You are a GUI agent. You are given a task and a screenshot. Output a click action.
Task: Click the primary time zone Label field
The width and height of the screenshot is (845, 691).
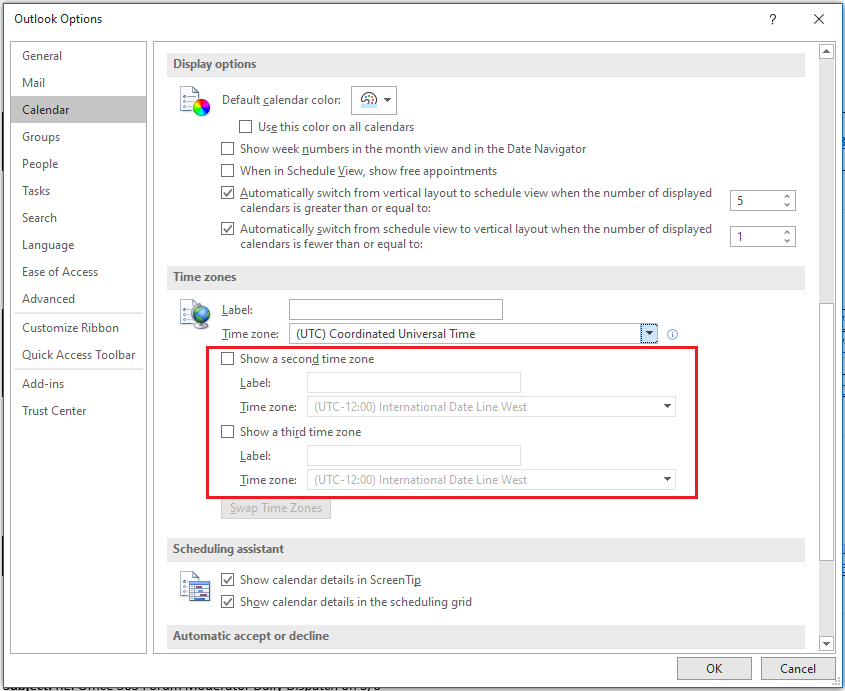click(396, 310)
